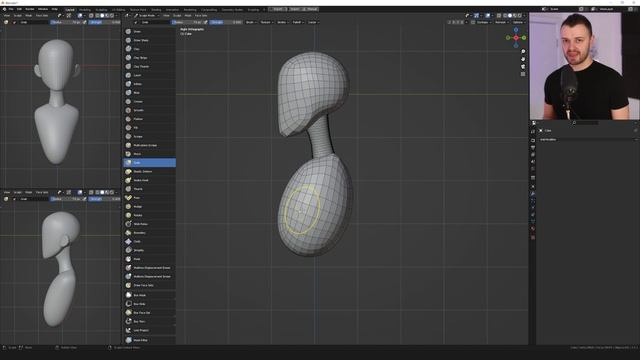Select the Clay Thumb brush
640x360 pixels.
coord(149,67)
